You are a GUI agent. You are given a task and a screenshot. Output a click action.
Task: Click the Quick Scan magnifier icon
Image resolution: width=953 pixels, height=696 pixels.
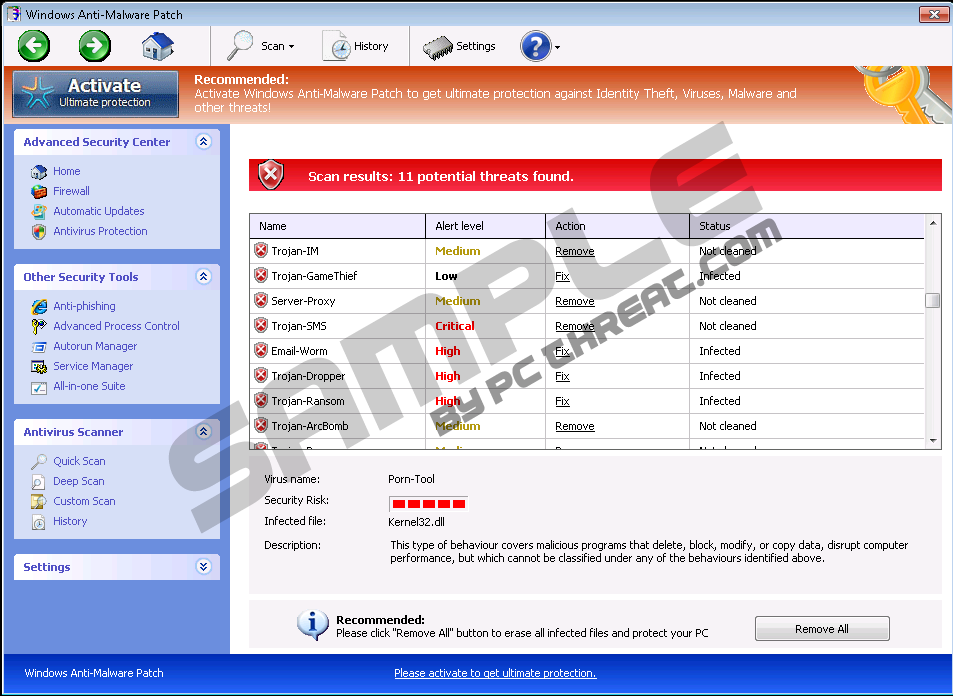(39, 462)
